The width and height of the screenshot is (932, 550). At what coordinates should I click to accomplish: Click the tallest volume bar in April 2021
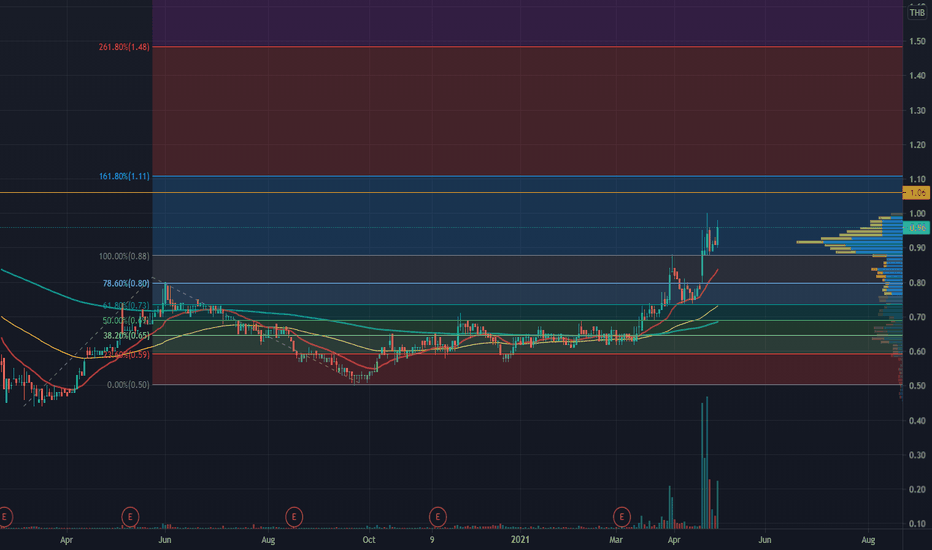pyautogui.click(x=707, y=463)
